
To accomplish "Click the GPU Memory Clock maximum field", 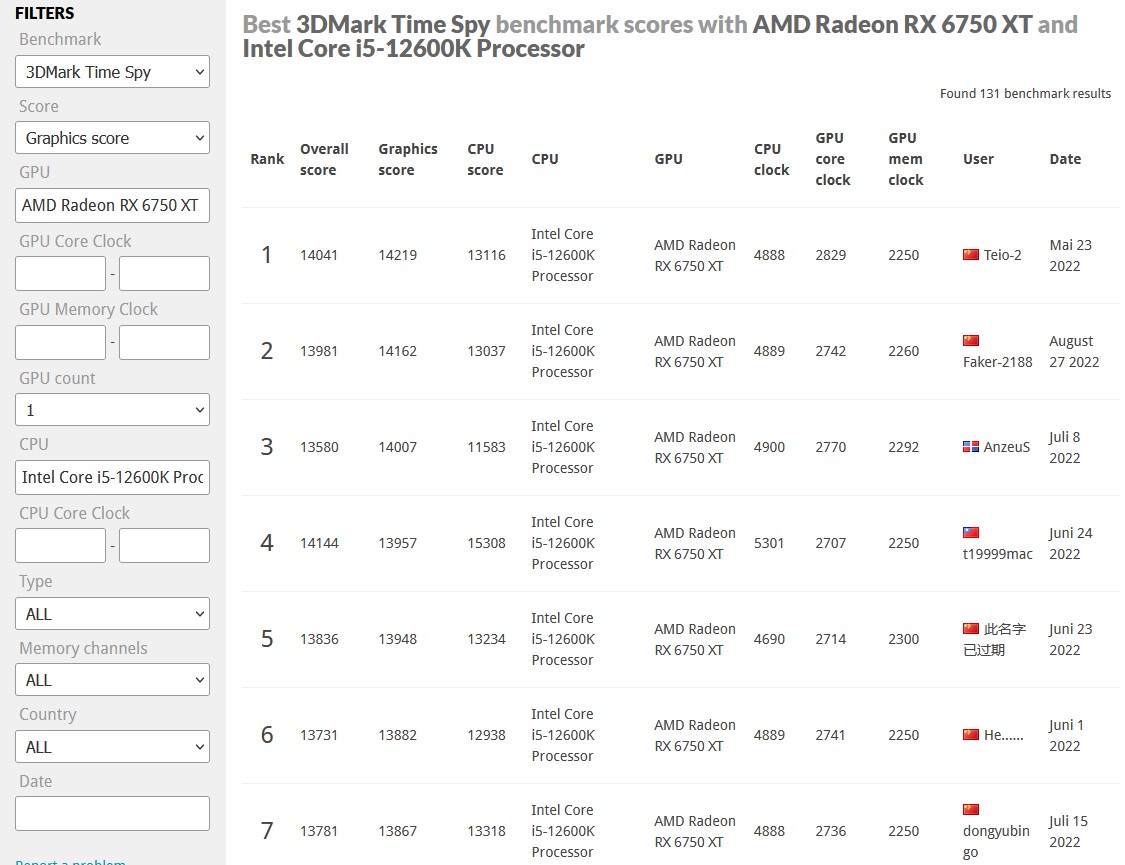I will click(164, 342).
